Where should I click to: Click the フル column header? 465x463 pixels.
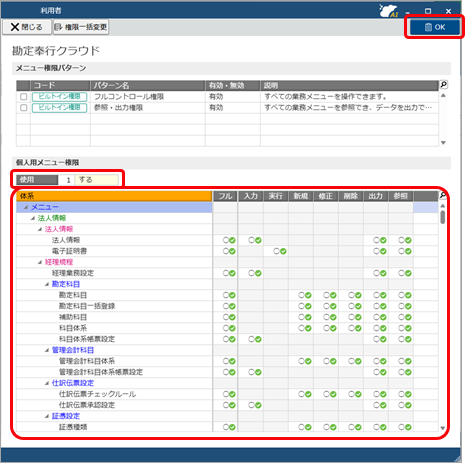pyautogui.click(x=225, y=196)
